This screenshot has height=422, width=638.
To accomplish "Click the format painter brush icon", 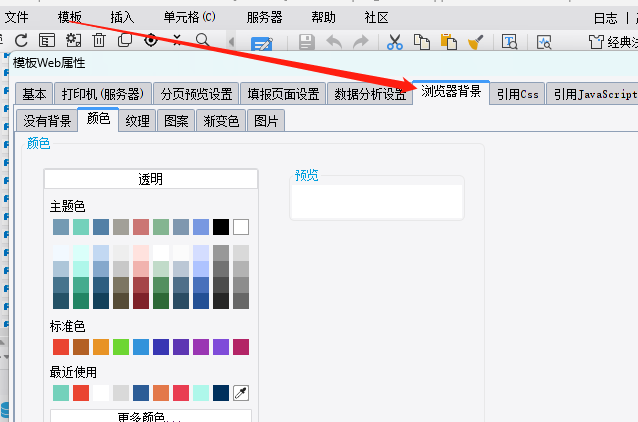I will click(475, 42).
